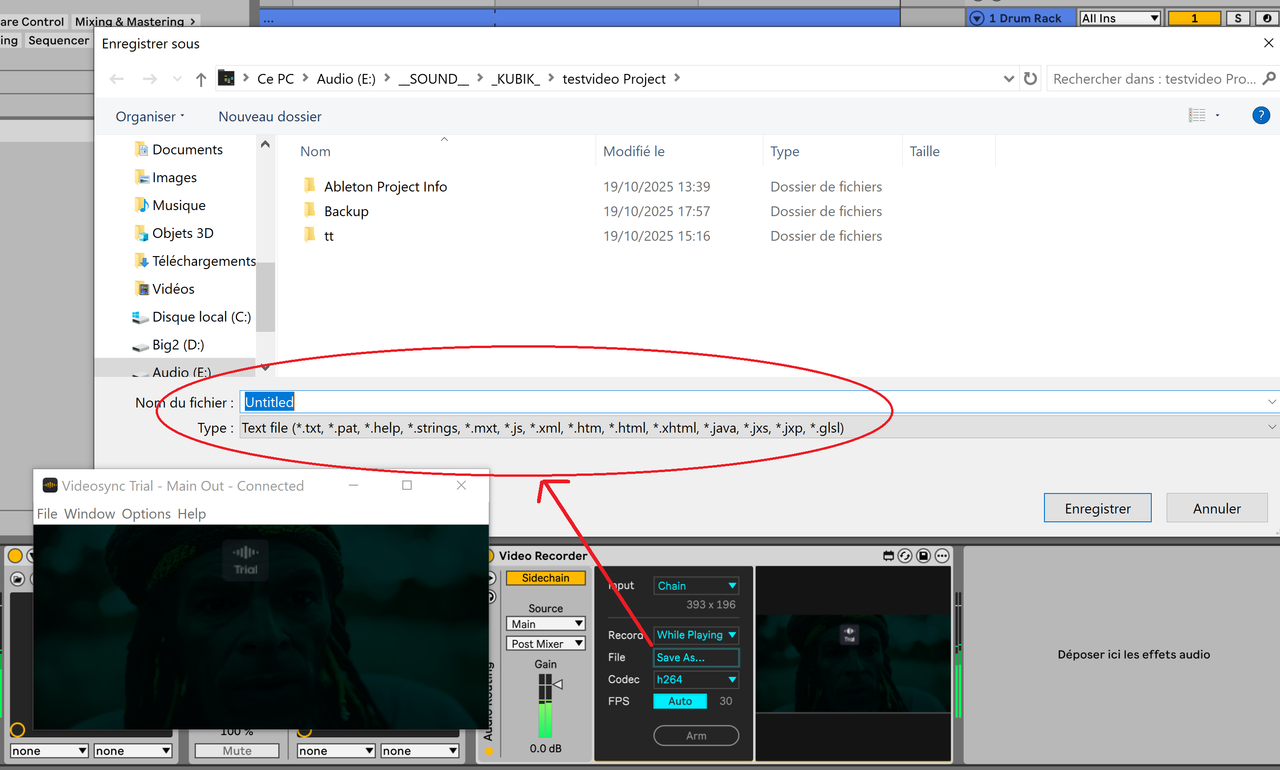Open the dialog help question-mark icon

(1261, 116)
